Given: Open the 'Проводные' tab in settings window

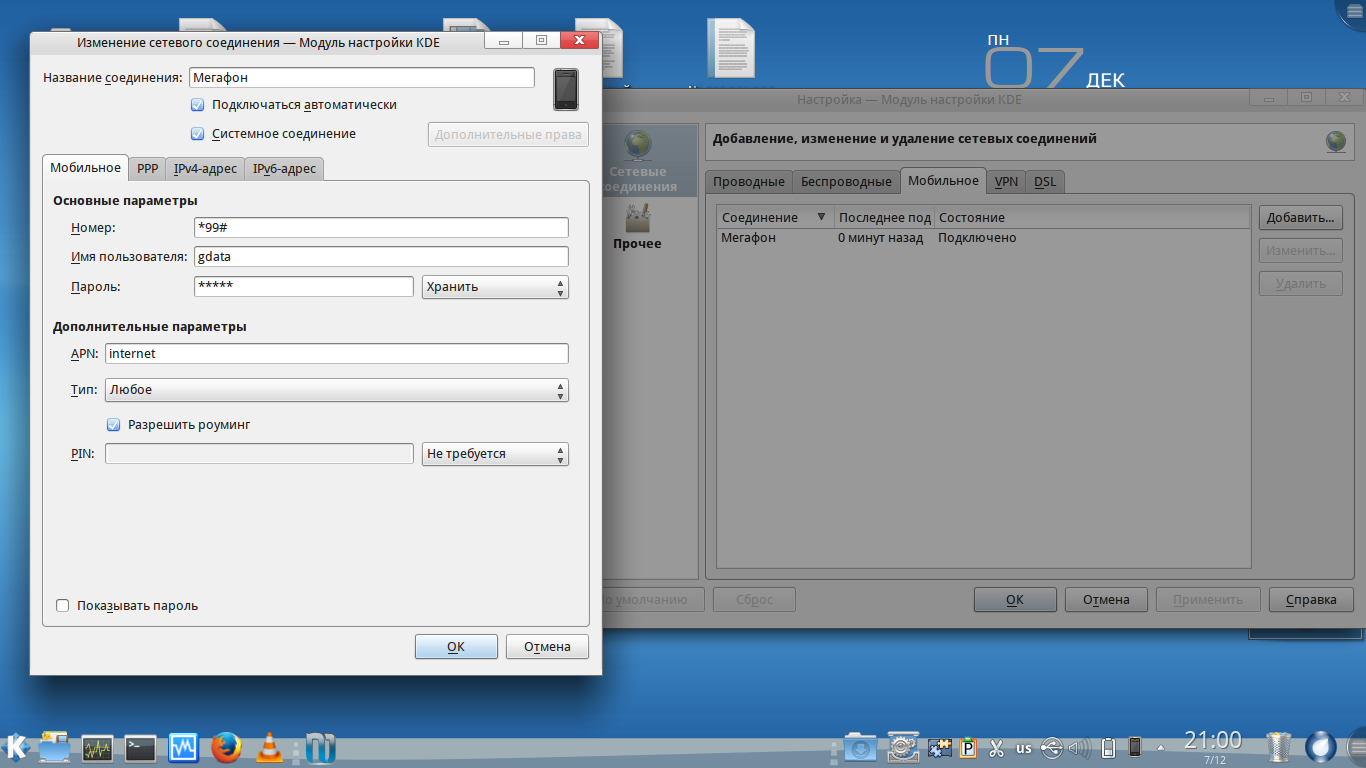Looking at the screenshot, I should (x=748, y=182).
